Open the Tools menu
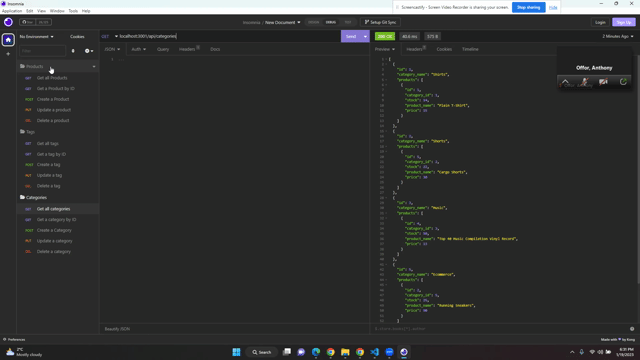This screenshot has width=640, height=360. tap(73, 11)
